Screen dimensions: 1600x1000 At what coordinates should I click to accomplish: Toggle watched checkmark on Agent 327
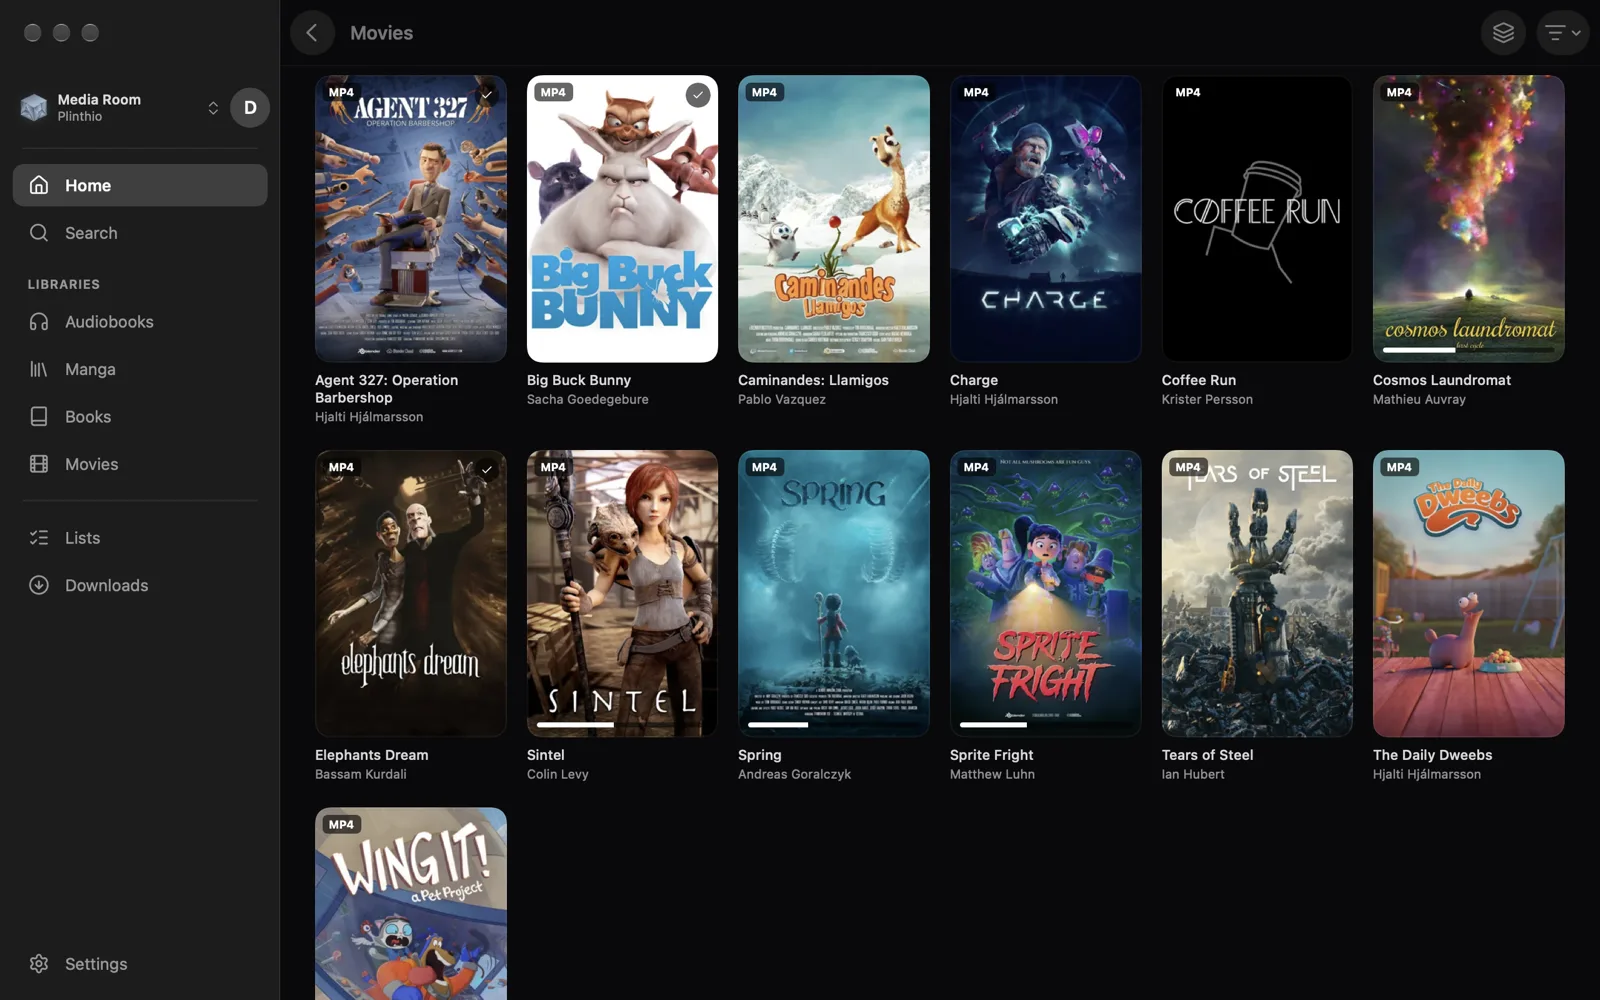tap(487, 95)
